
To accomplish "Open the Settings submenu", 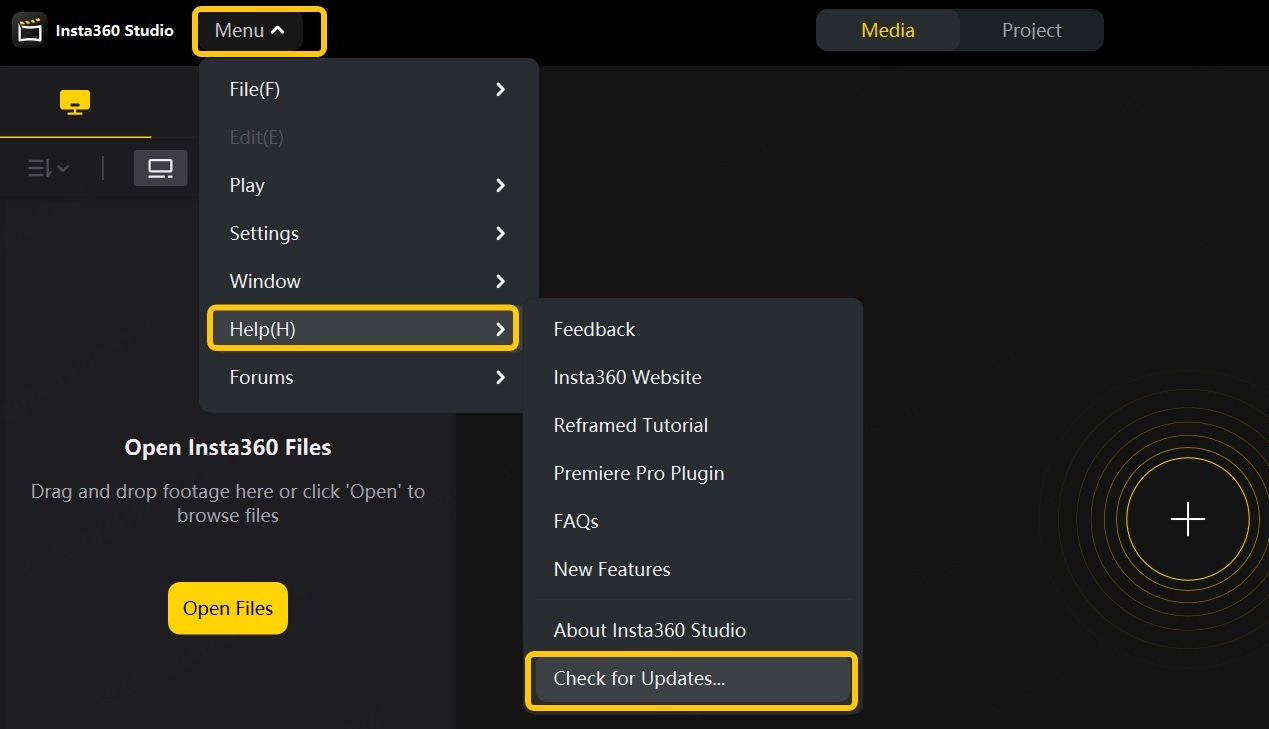I will (x=369, y=233).
